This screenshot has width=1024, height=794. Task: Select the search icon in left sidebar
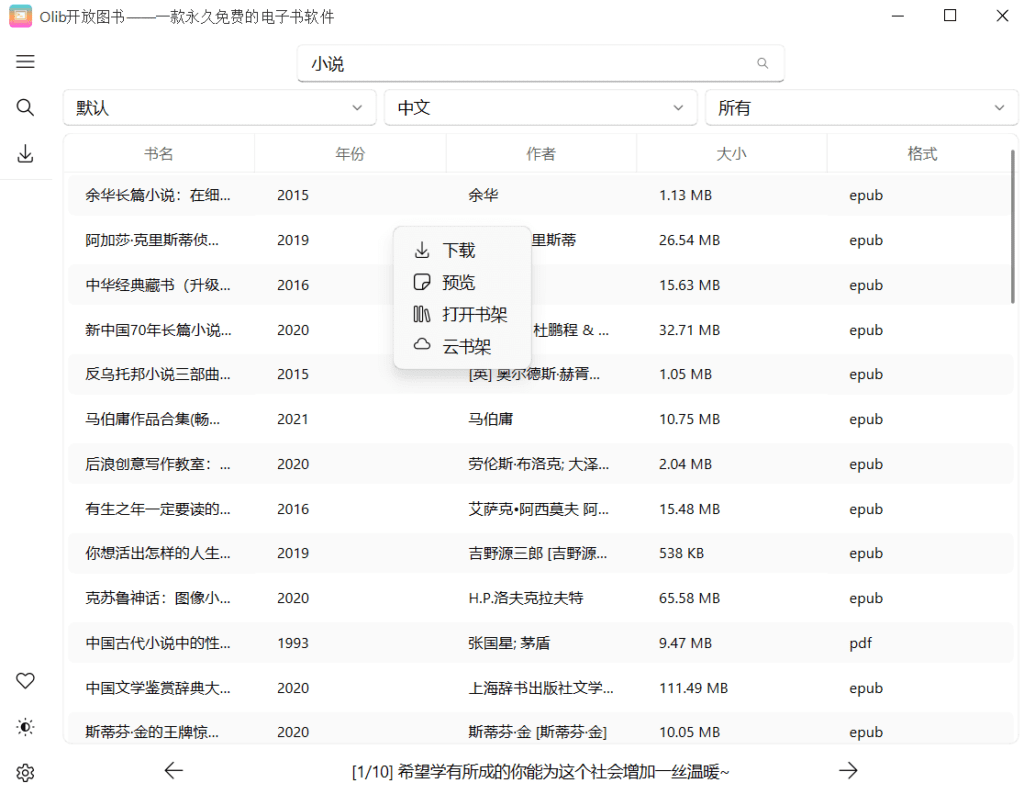coord(25,107)
